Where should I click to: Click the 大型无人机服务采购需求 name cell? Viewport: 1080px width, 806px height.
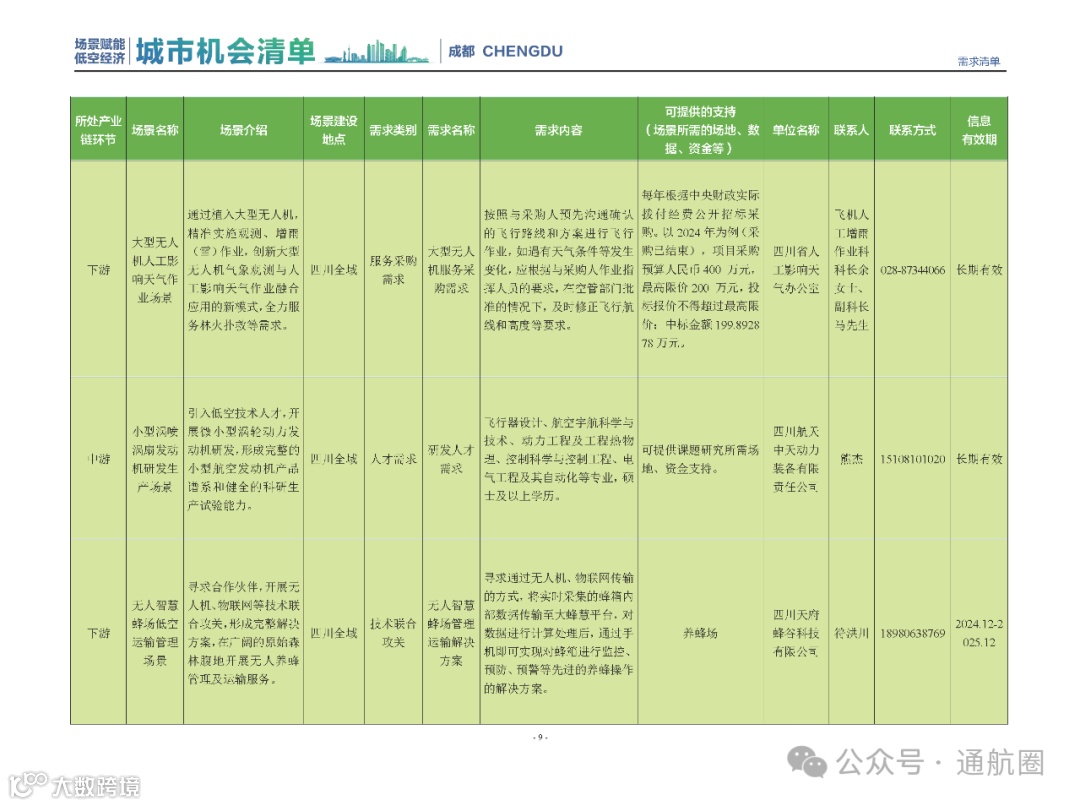click(450, 269)
